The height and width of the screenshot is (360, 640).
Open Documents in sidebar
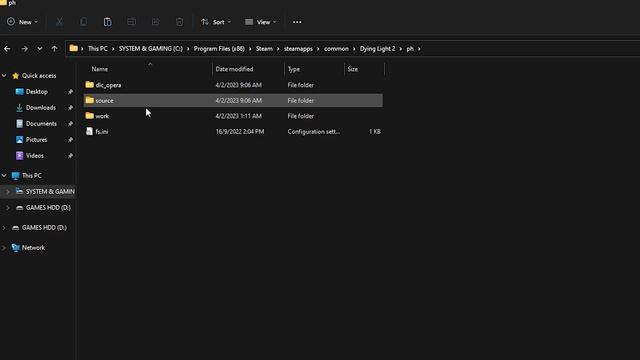41,124
